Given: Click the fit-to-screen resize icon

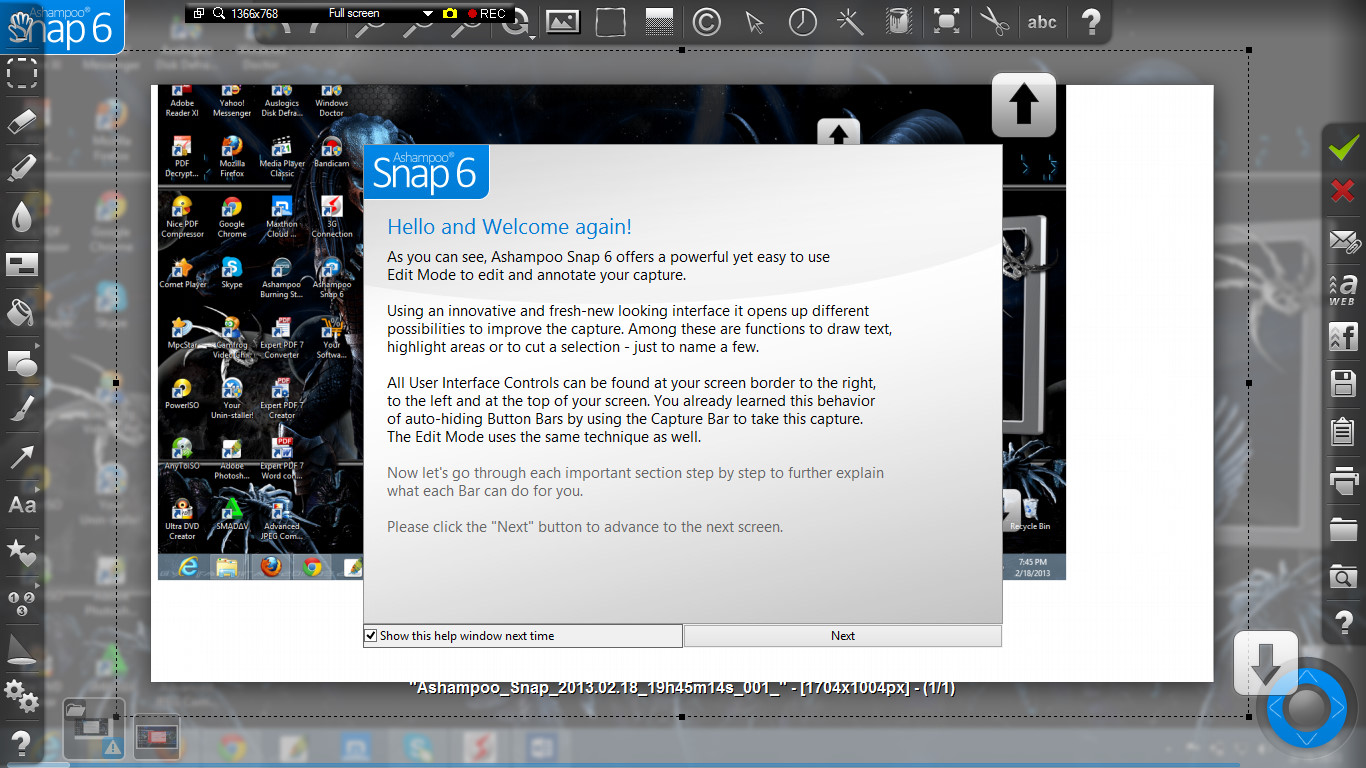Looking at the screenshot, I should click(946, 21).
